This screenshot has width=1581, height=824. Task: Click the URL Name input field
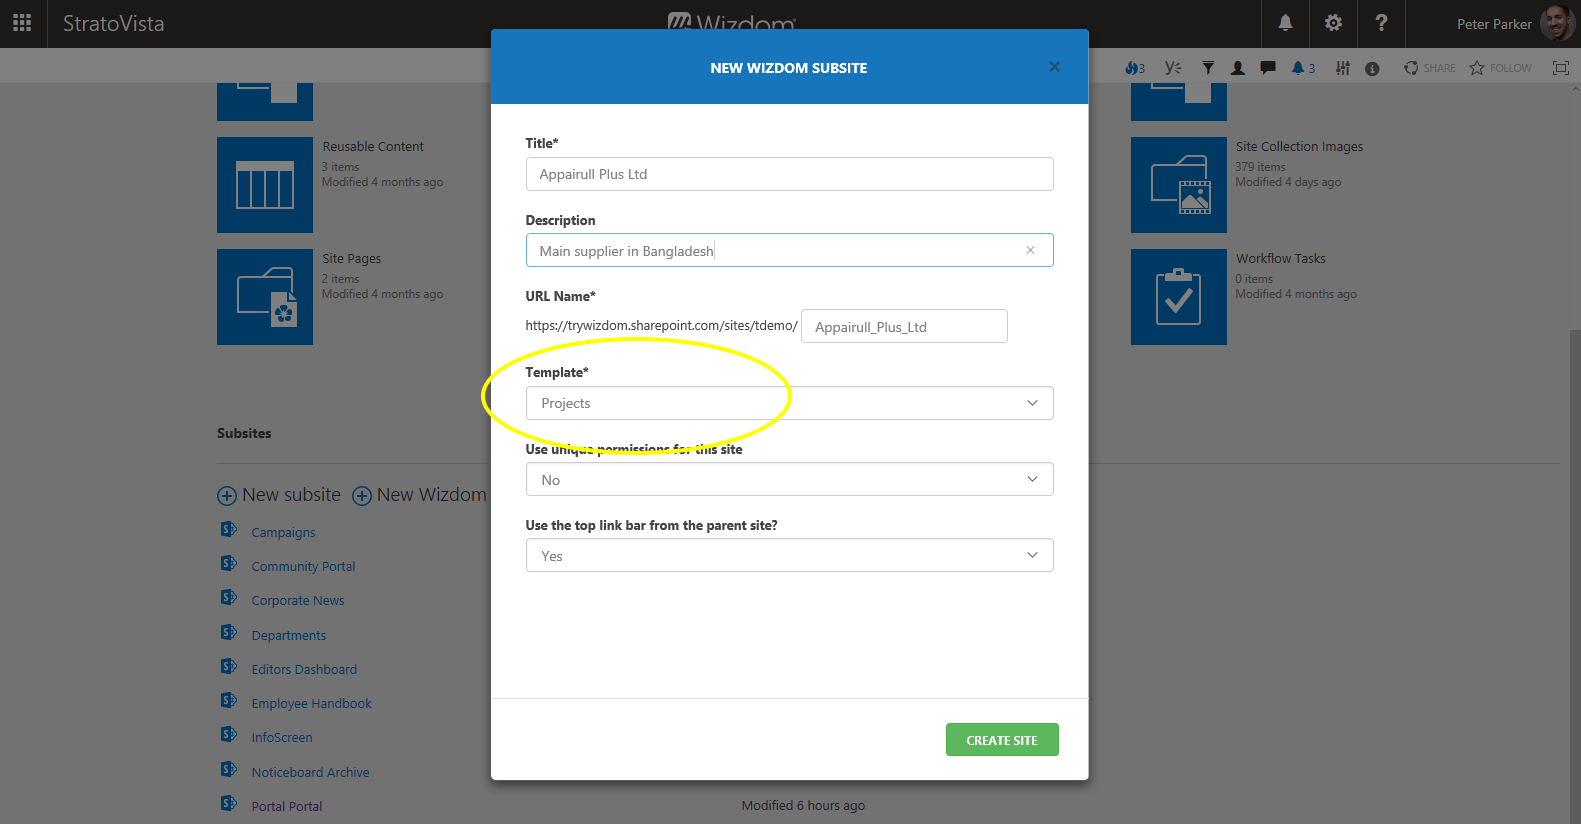tap(904, 326)
